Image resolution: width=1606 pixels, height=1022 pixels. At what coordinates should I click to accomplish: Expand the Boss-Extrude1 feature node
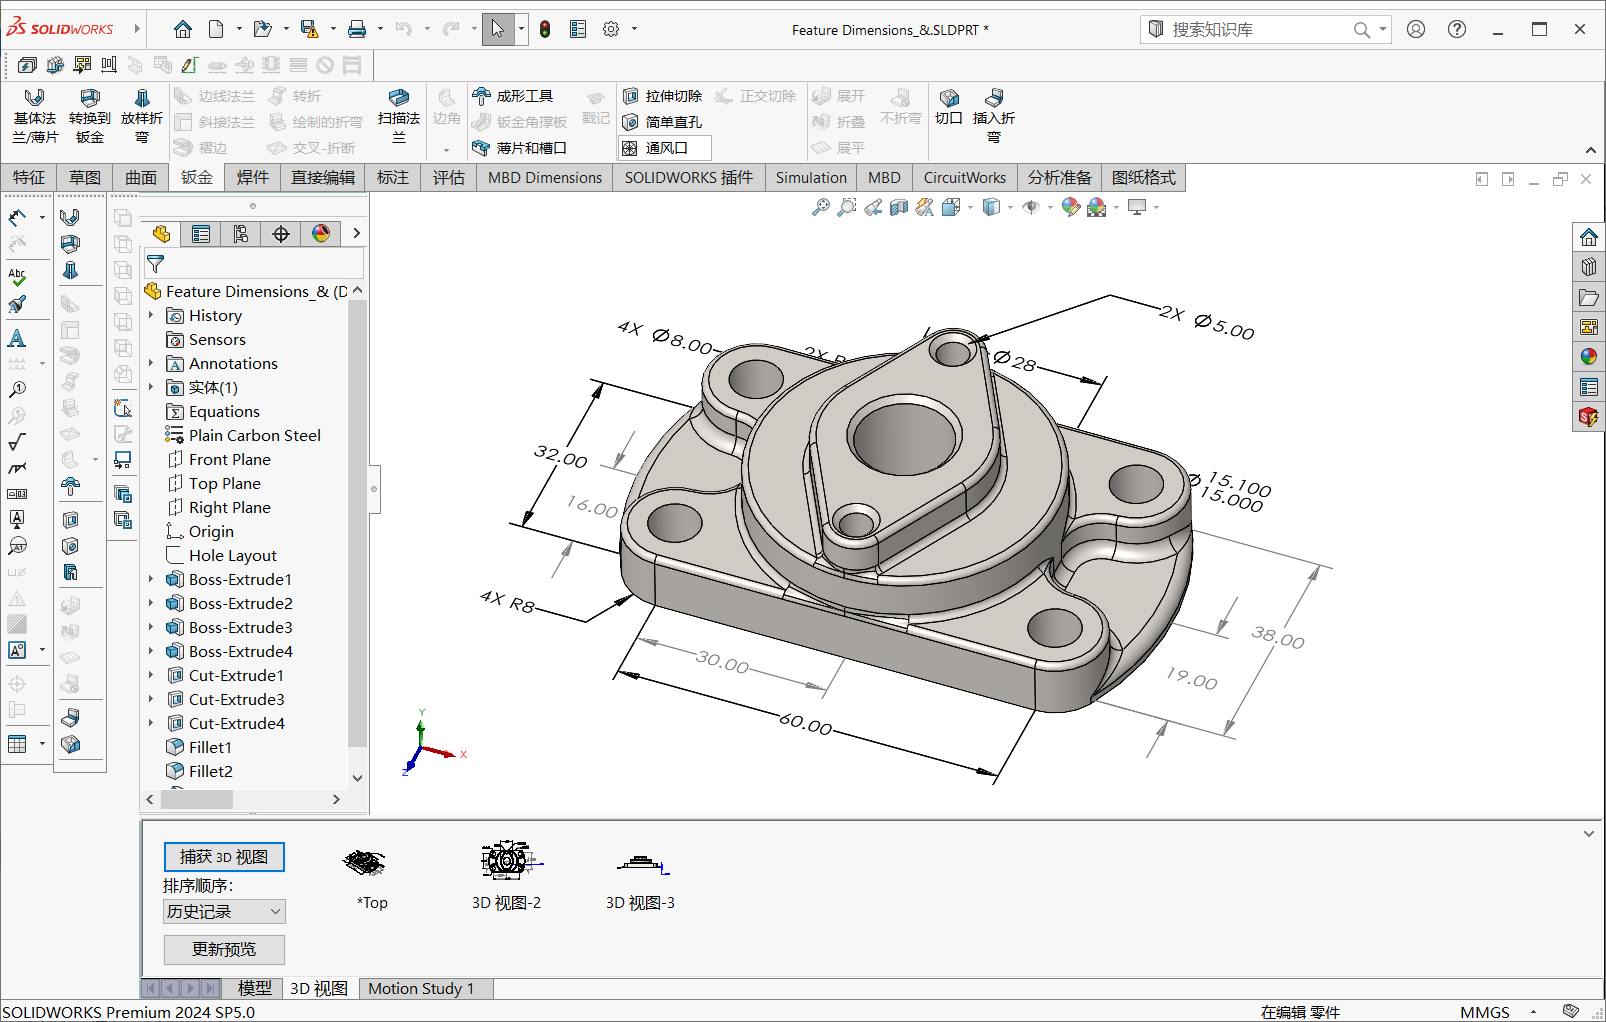point(152,579)
